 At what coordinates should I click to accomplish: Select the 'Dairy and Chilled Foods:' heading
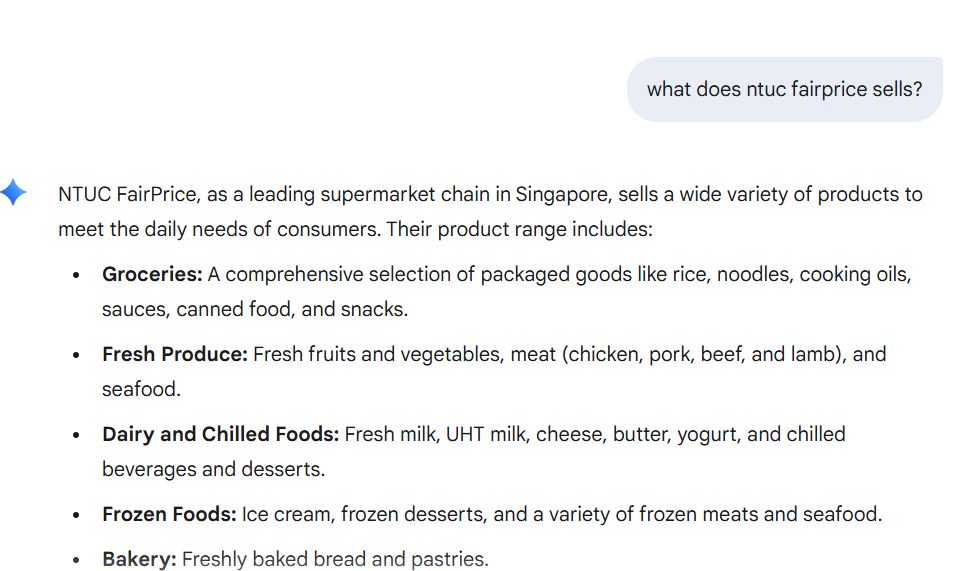coord(220,434)
